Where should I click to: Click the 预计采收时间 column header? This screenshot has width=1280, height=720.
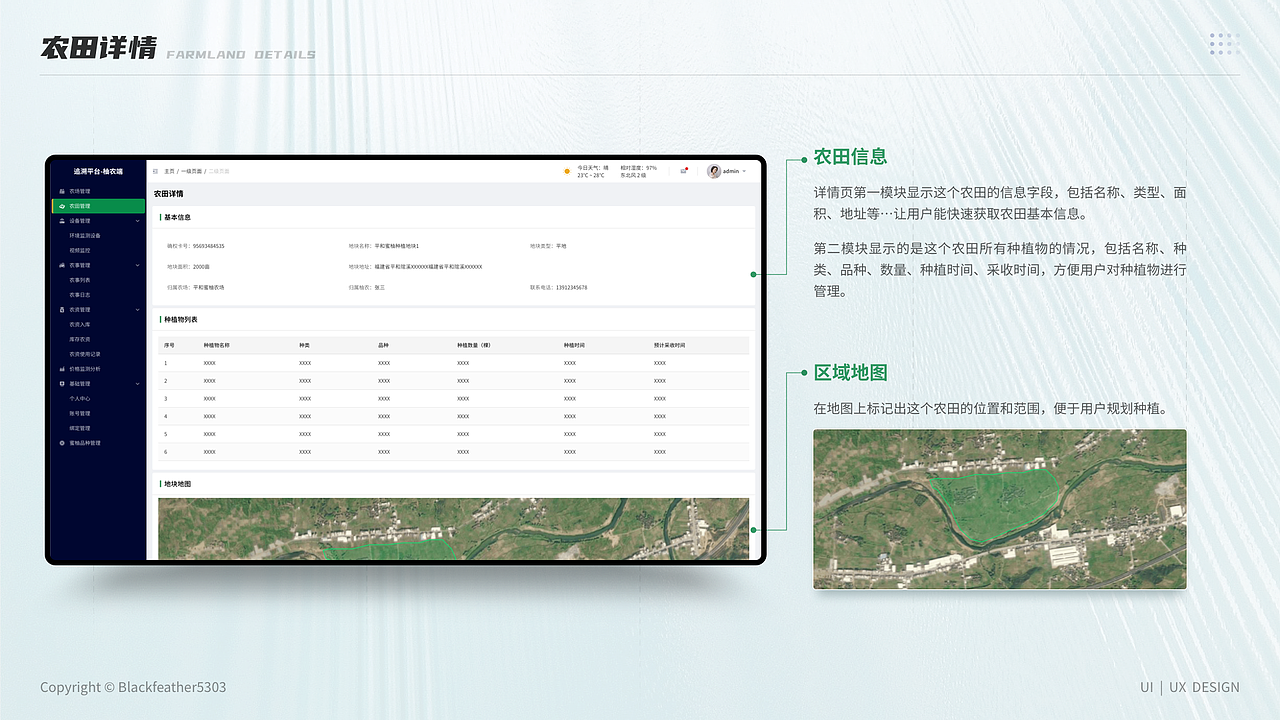(670, 345)
